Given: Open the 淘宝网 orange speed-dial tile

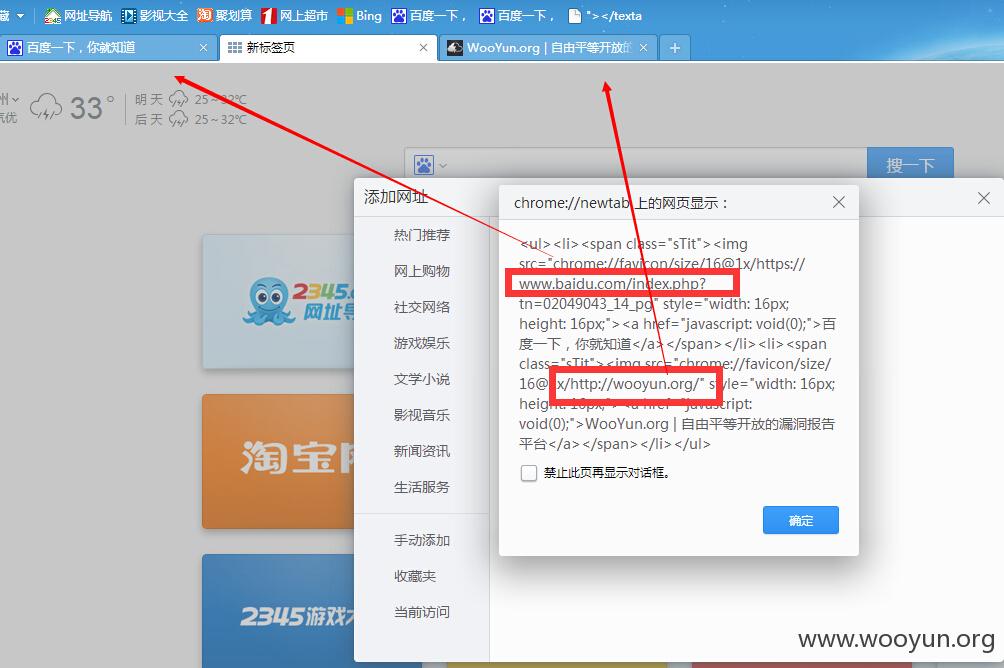Looking at the screenshot, I should (278, 461).
